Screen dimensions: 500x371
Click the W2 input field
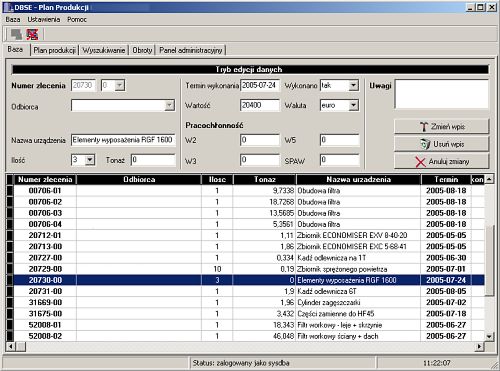click(260, 140)
